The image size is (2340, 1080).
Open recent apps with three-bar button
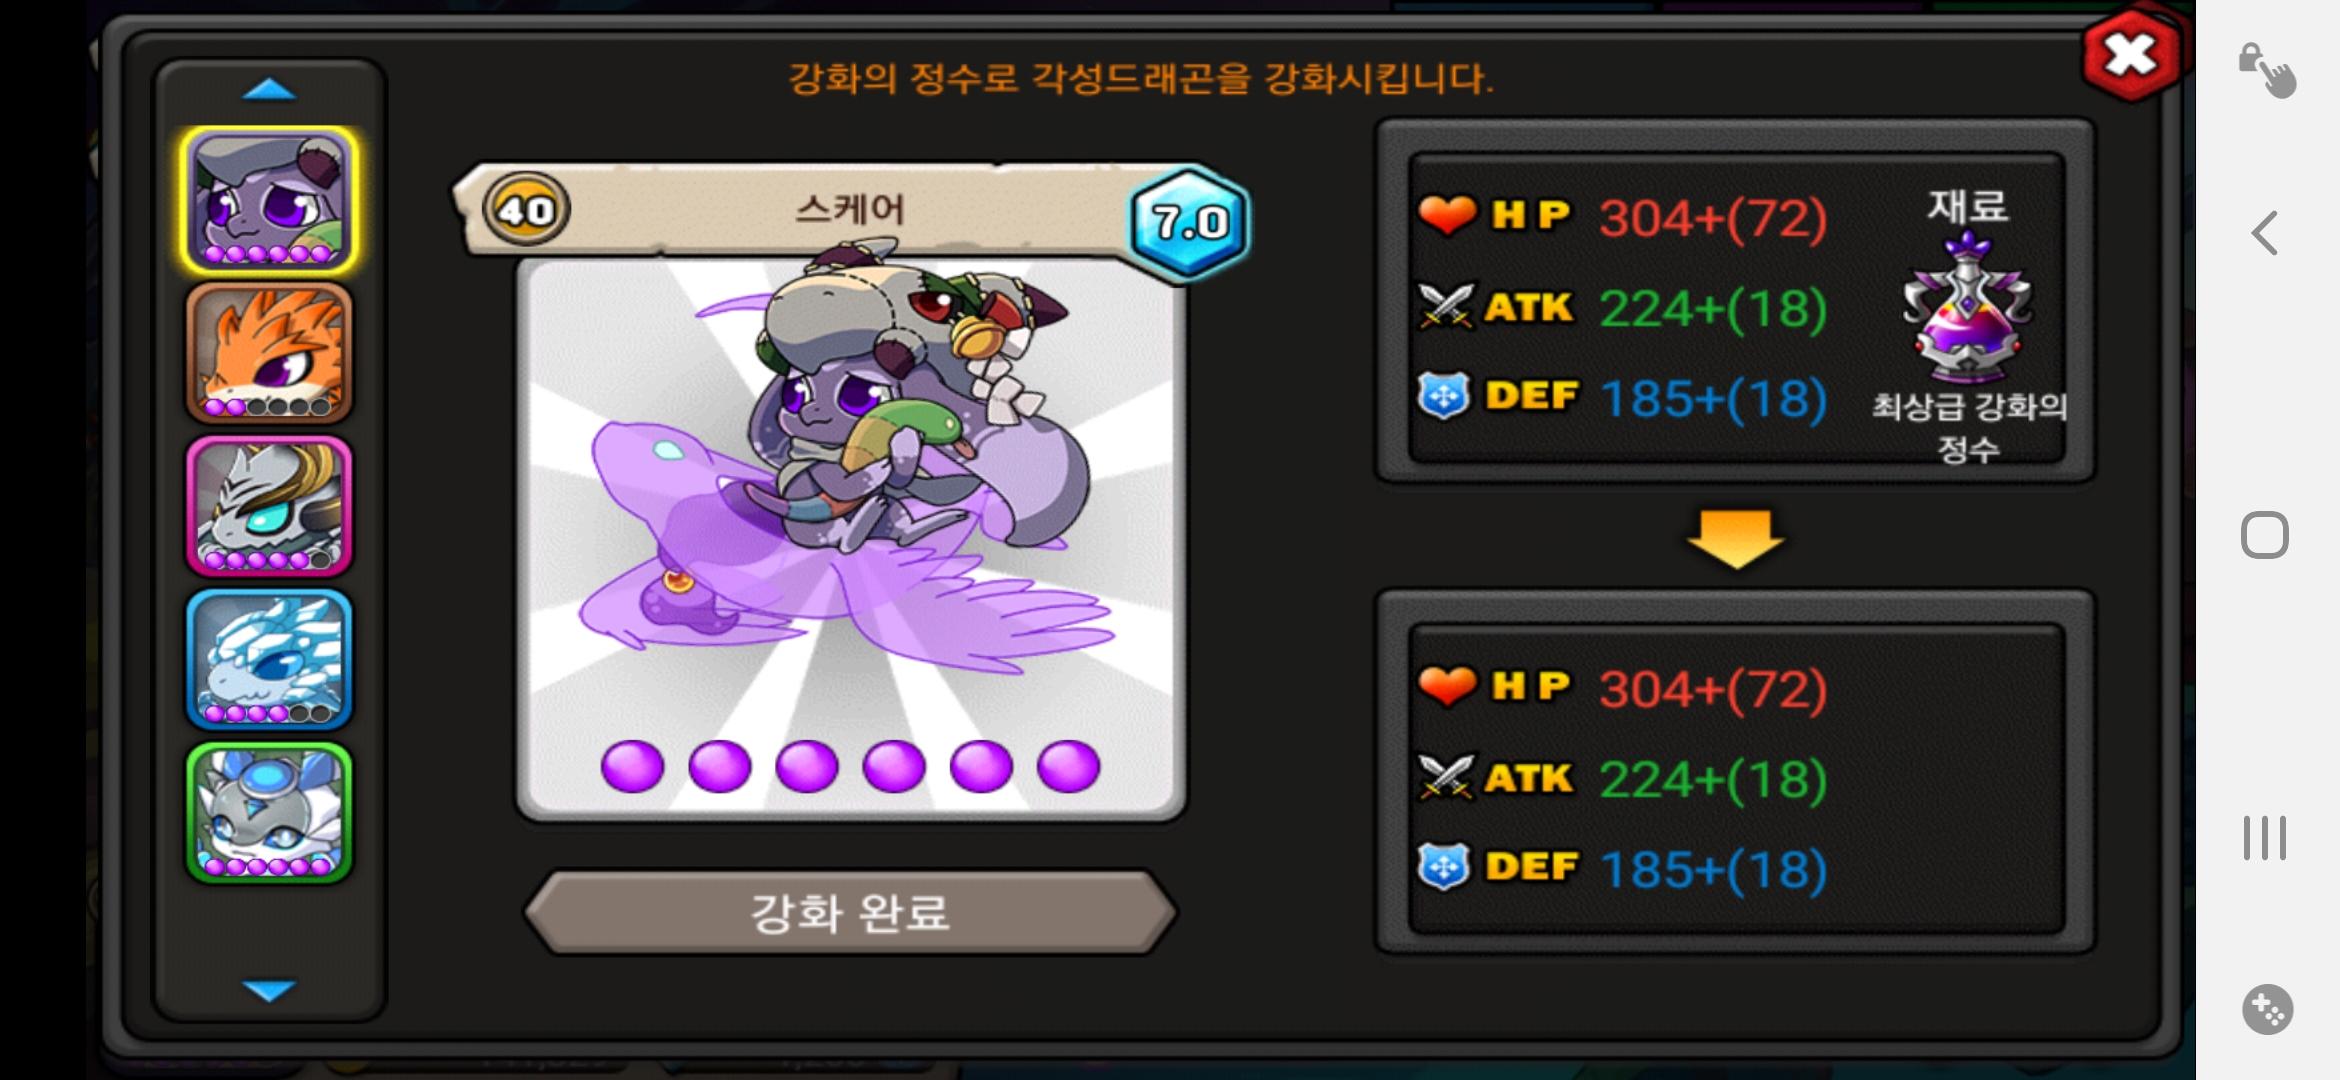pyautogui.click(x=2265, y=838)
